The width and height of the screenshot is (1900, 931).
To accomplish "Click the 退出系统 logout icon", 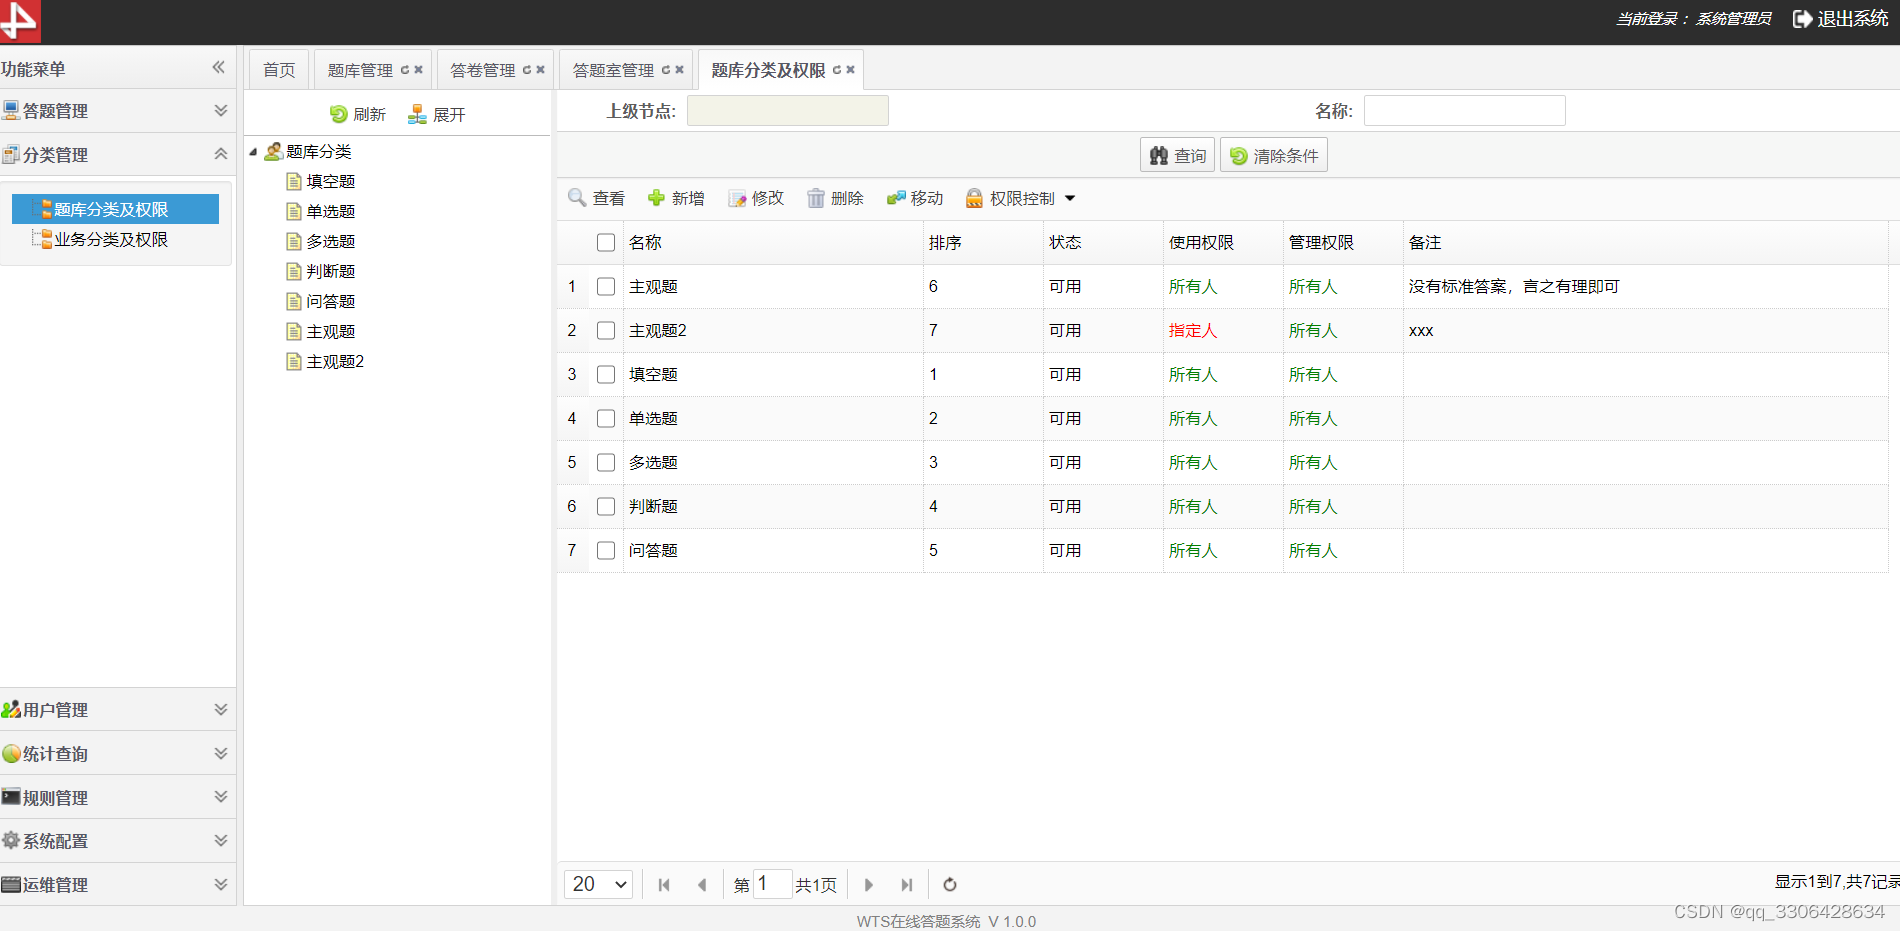I will (1802, 19).
